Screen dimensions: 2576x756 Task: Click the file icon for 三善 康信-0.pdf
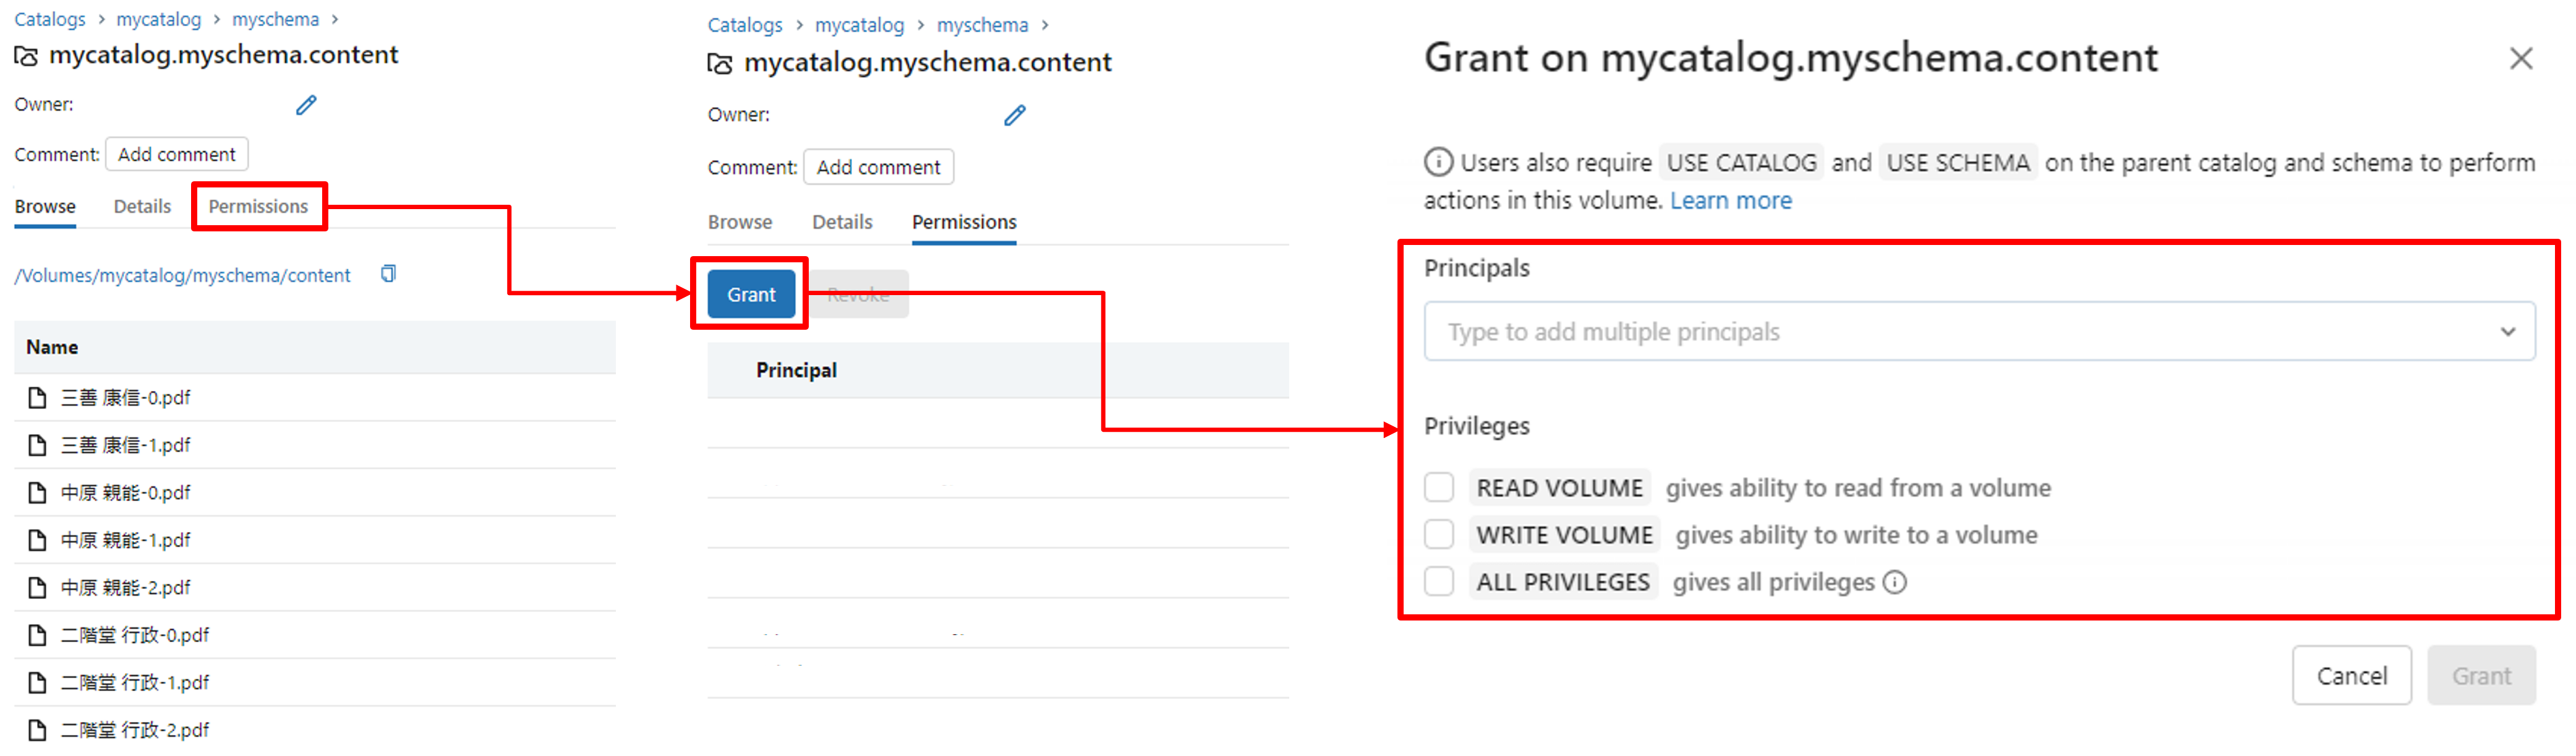click(x=37, y=398)
